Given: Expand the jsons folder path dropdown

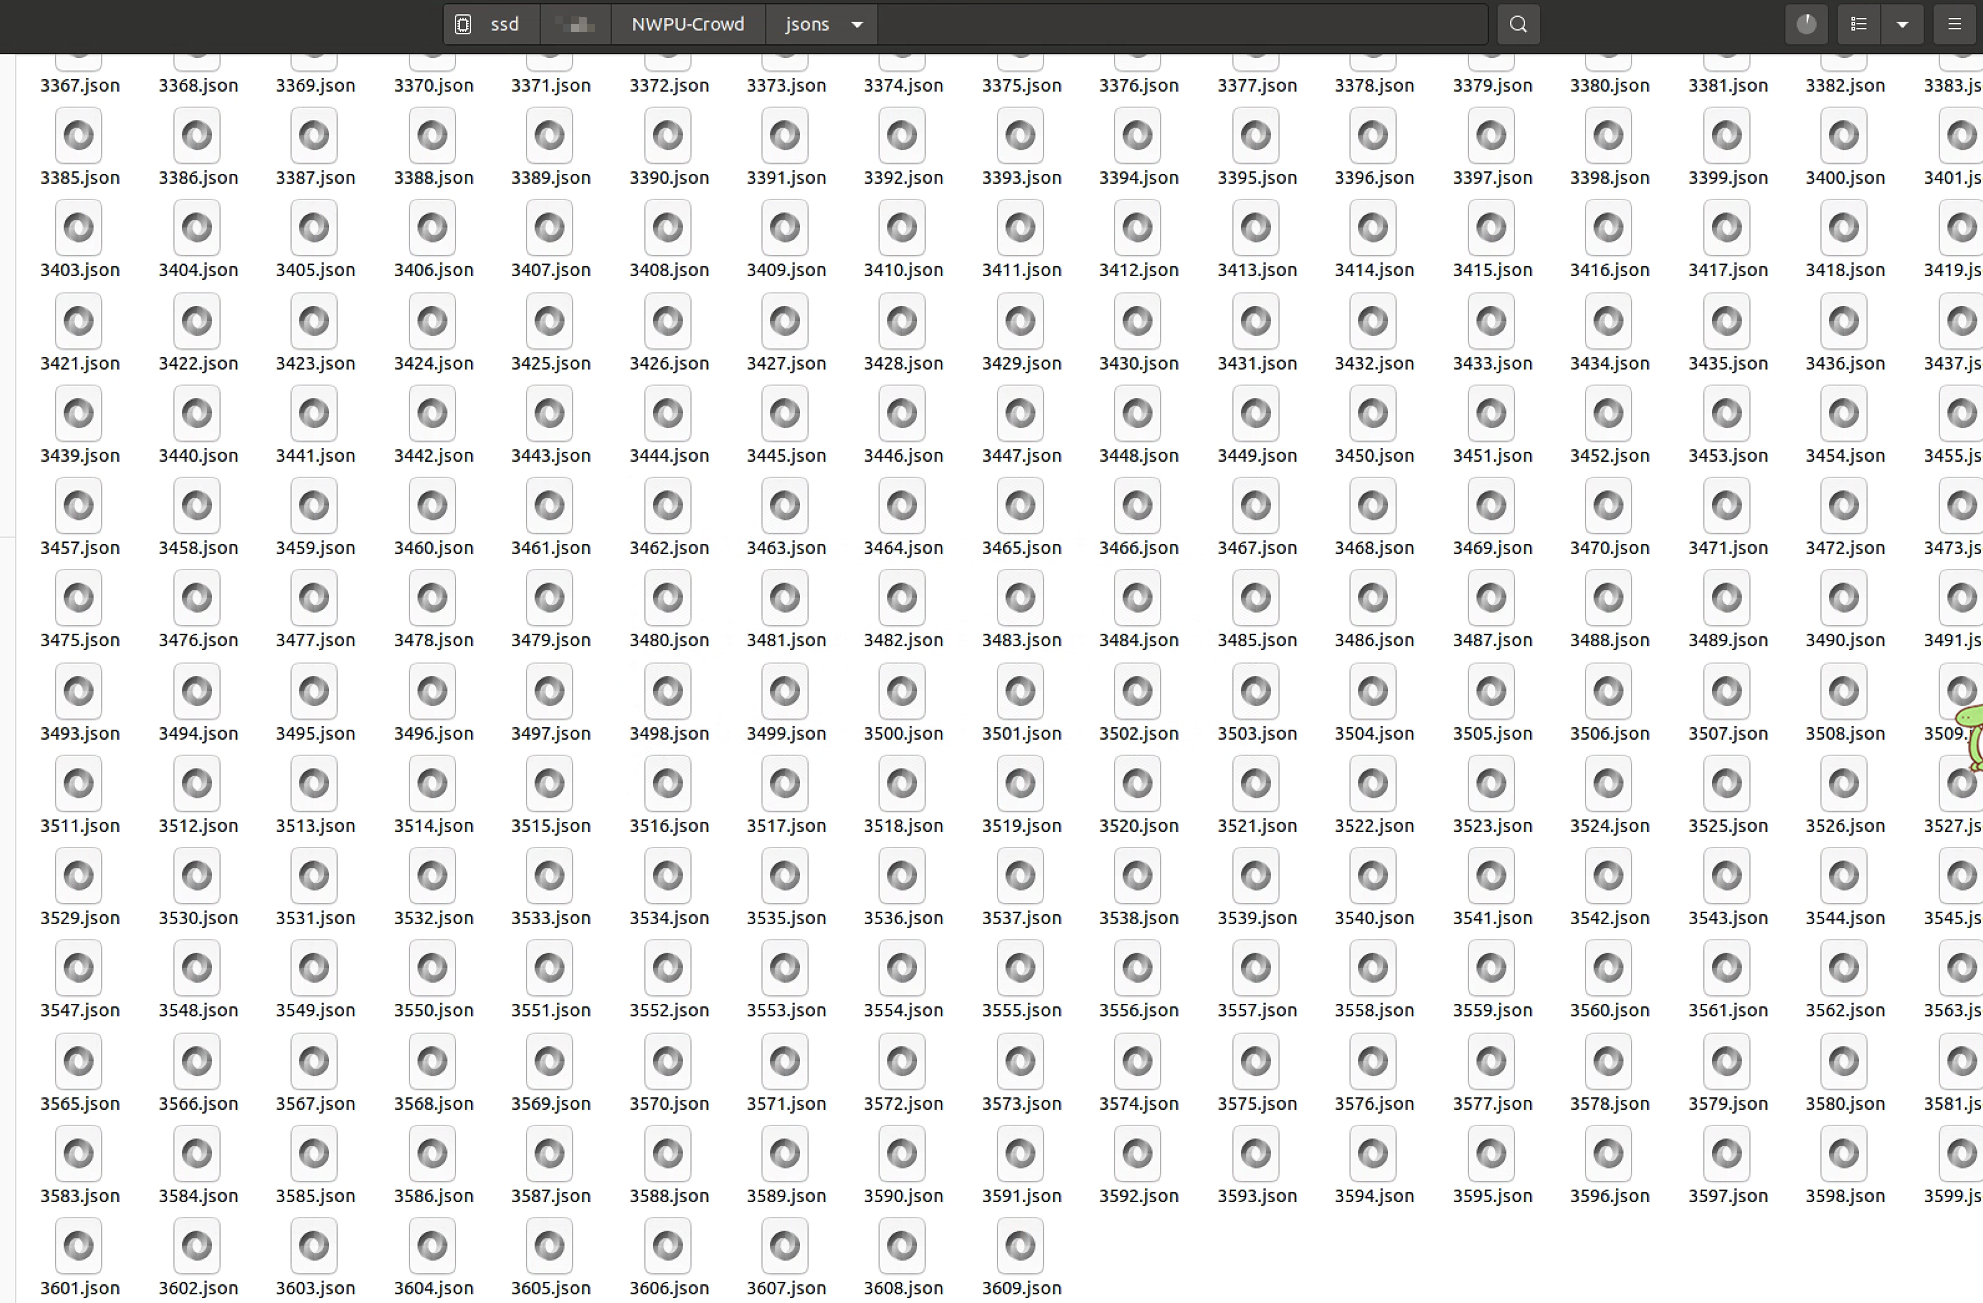Looking at the screenshot, I should 857,24.
